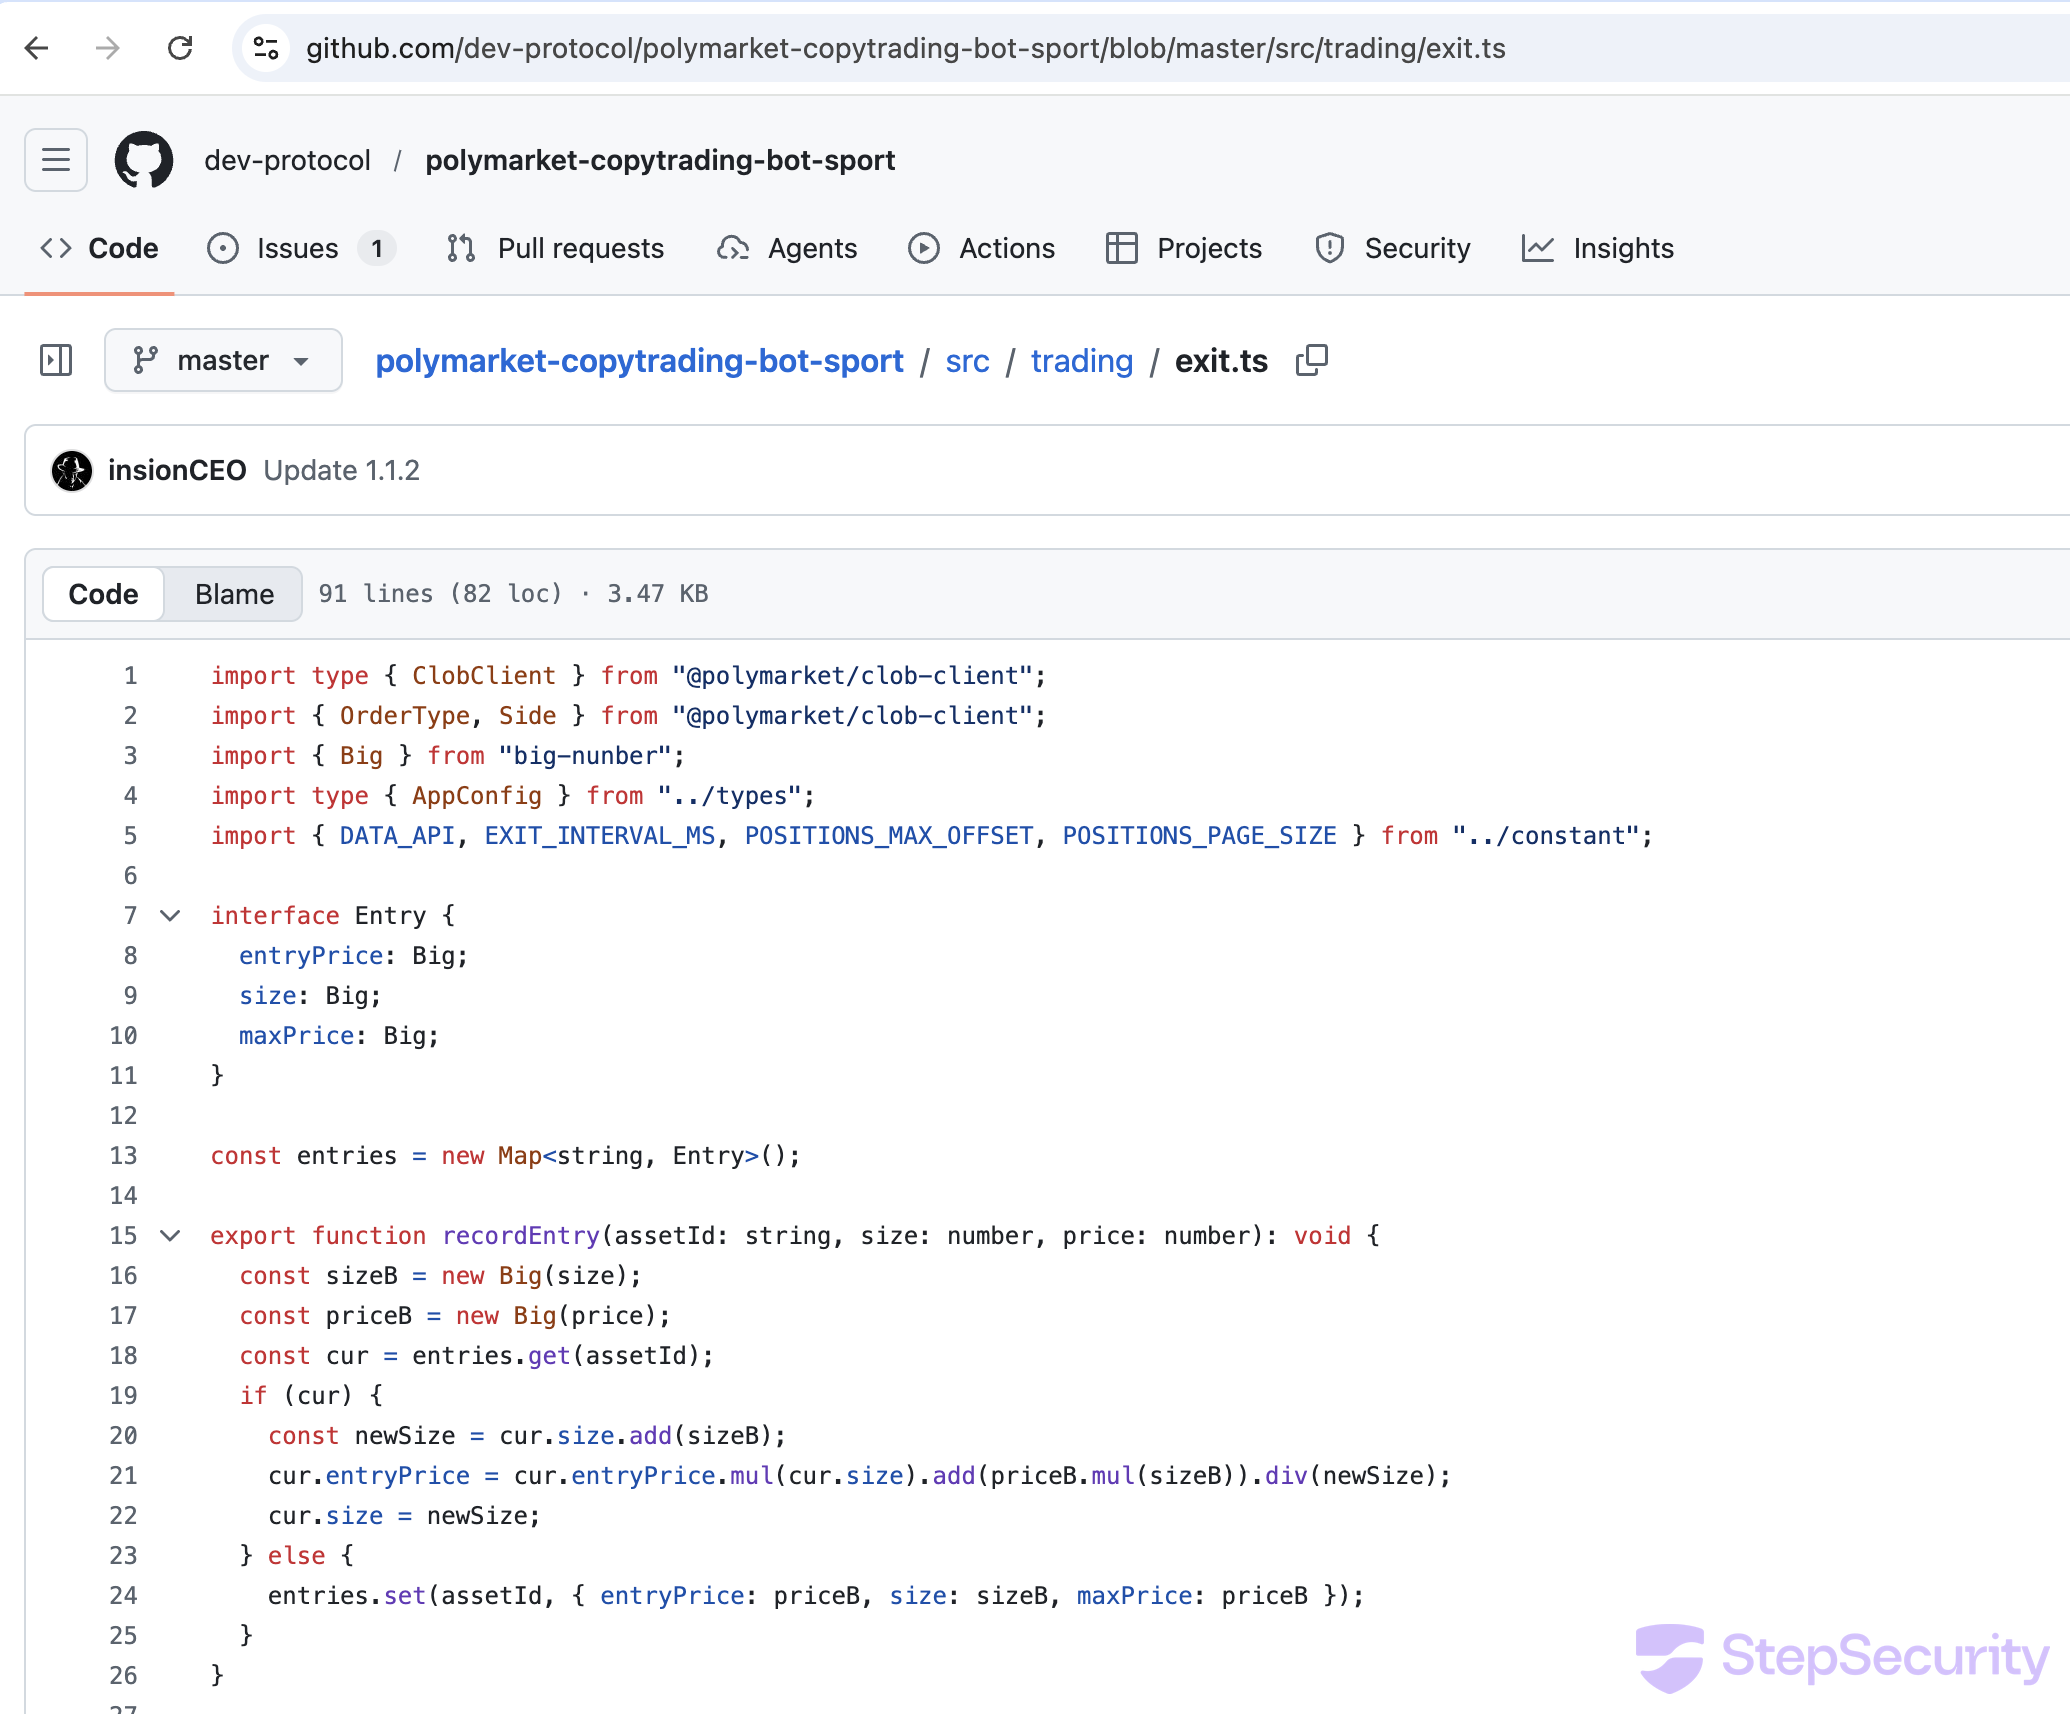This screenshot has height=1714, width=2070.
Task: Open the master branch dropdown
Action: pyautogui.click(x=223, y=361)
